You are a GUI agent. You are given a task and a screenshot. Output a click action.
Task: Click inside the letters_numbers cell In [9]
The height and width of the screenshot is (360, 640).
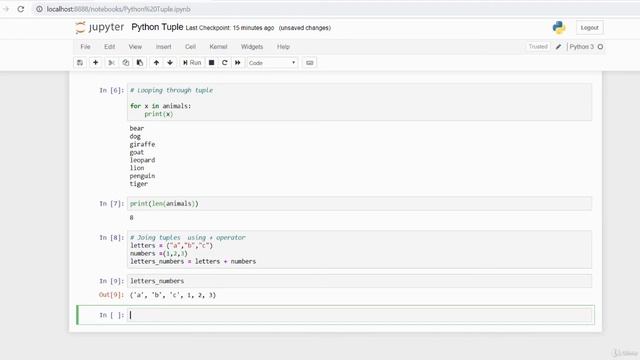click(359, 281)
